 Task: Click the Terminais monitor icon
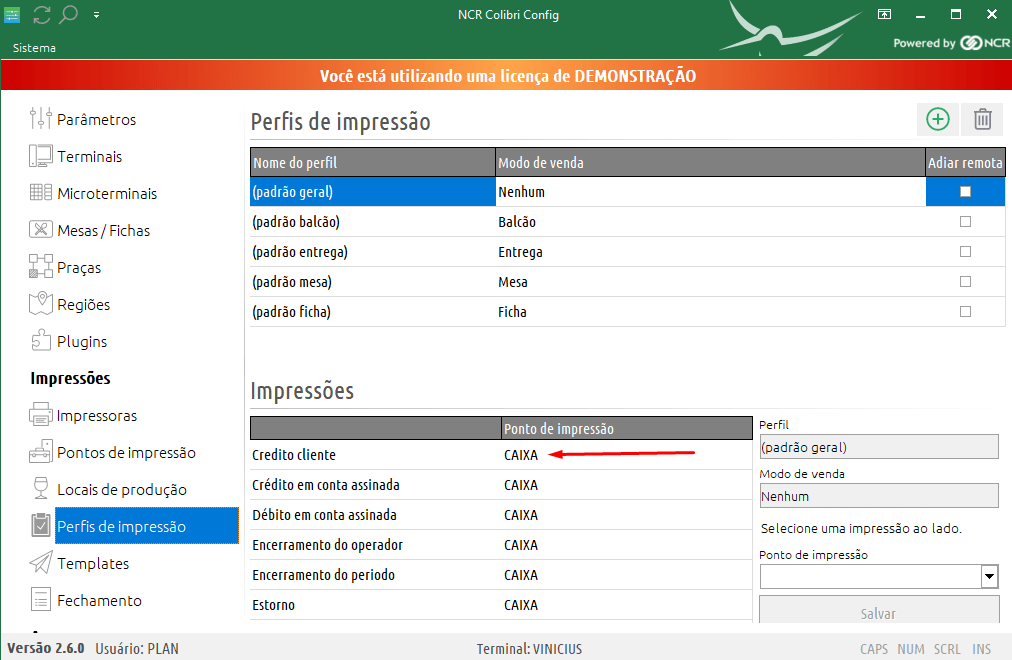pos(40,156)
